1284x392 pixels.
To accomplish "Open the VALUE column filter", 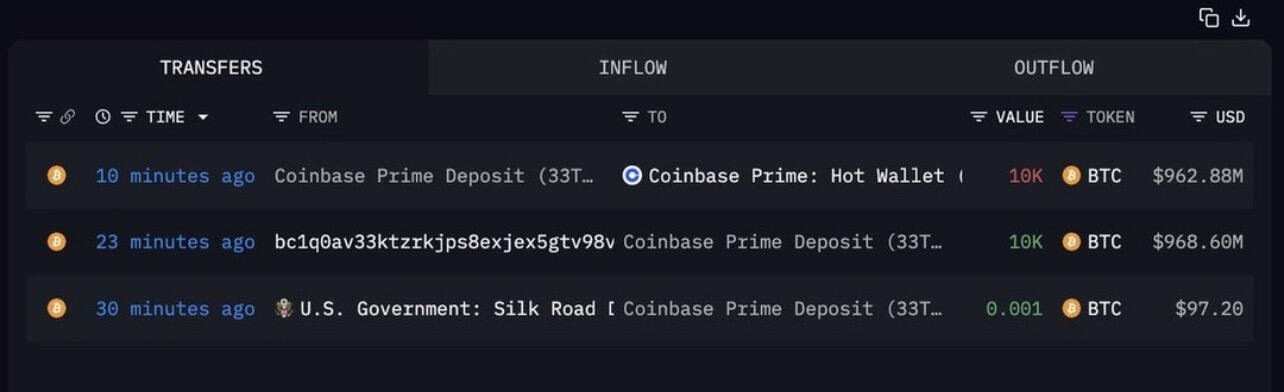I will click(x=979, y=117).
